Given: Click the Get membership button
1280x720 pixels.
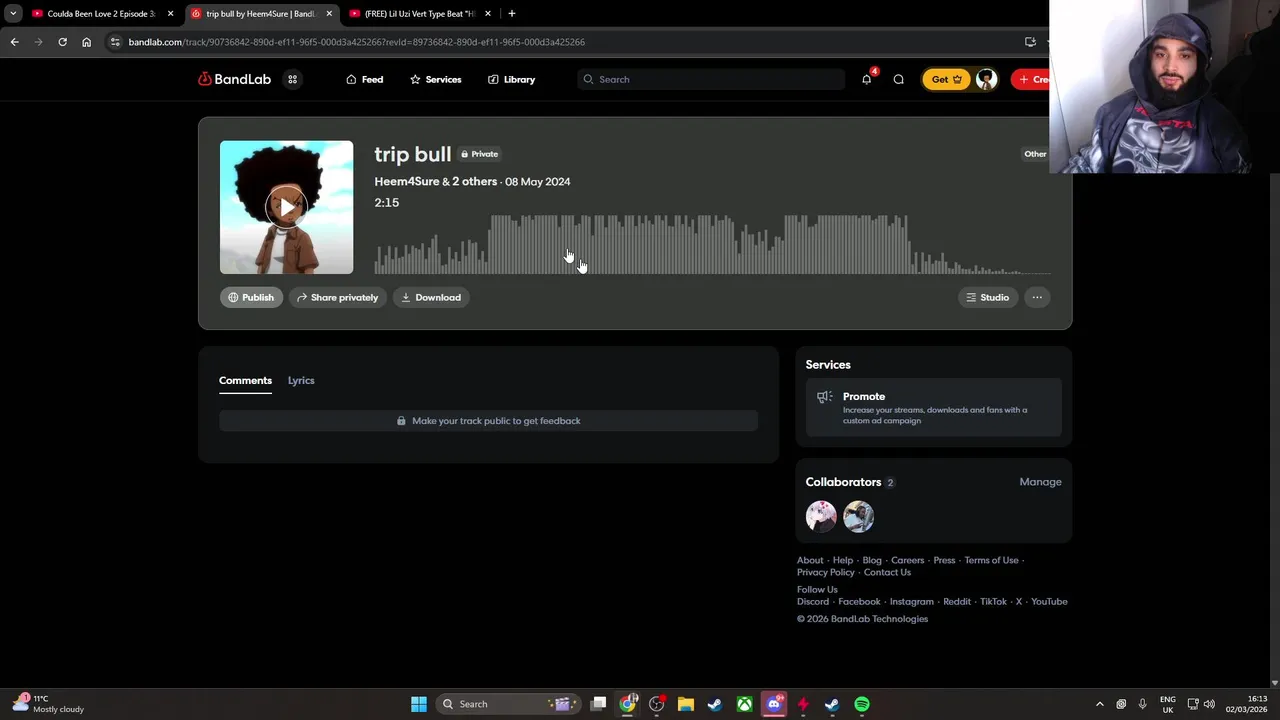Looking at the screenshot, I should (x=946, y=79).
